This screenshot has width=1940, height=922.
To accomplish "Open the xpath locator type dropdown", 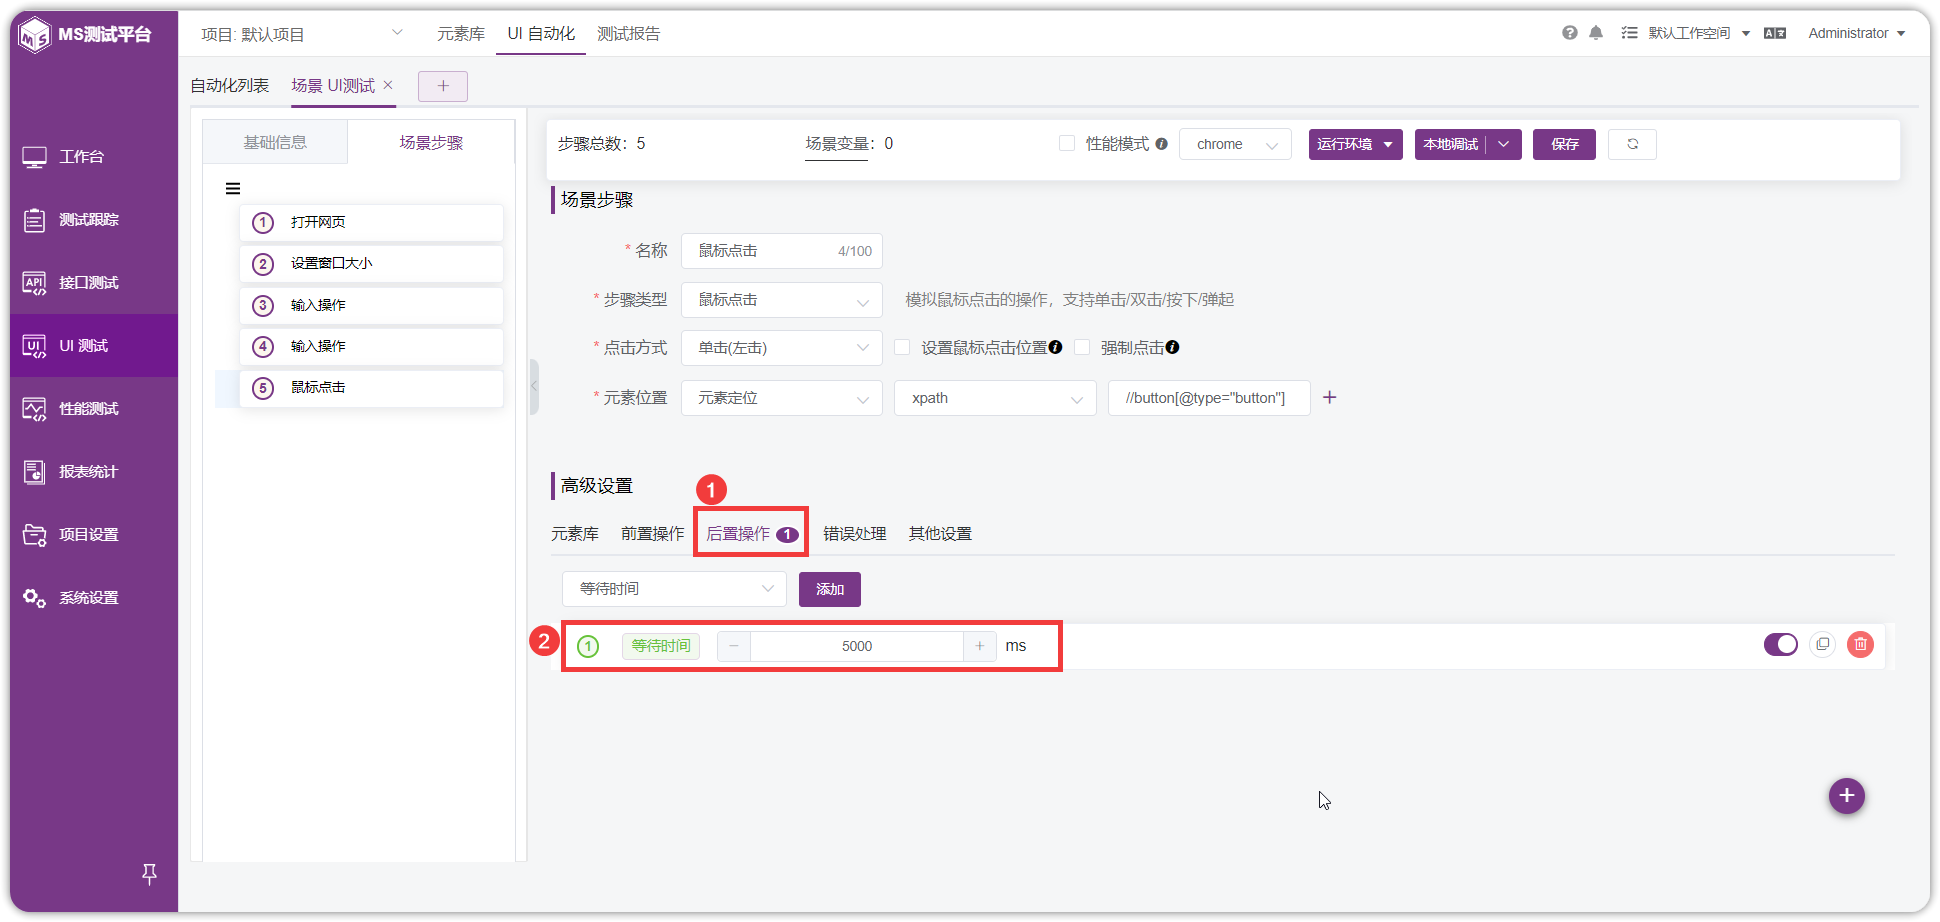I will coord(996,398).
